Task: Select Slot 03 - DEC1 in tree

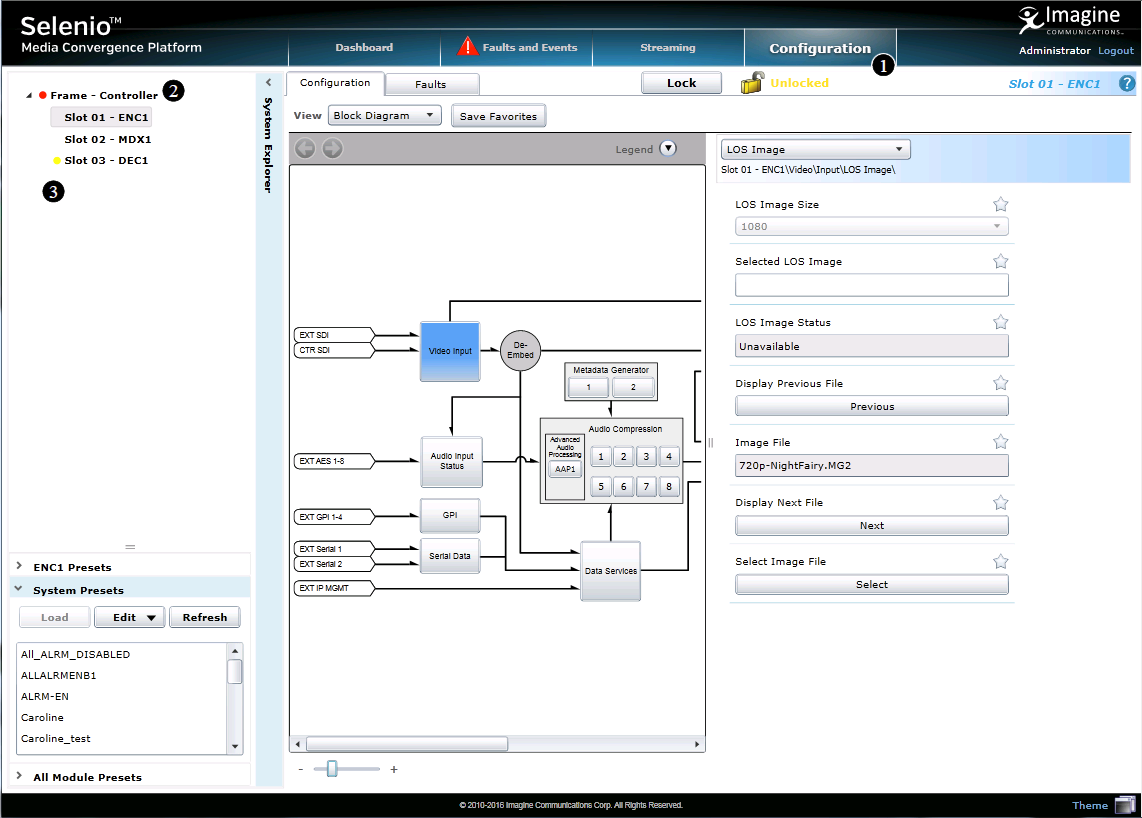Action: pyautogui.click(x=106, y=160)
